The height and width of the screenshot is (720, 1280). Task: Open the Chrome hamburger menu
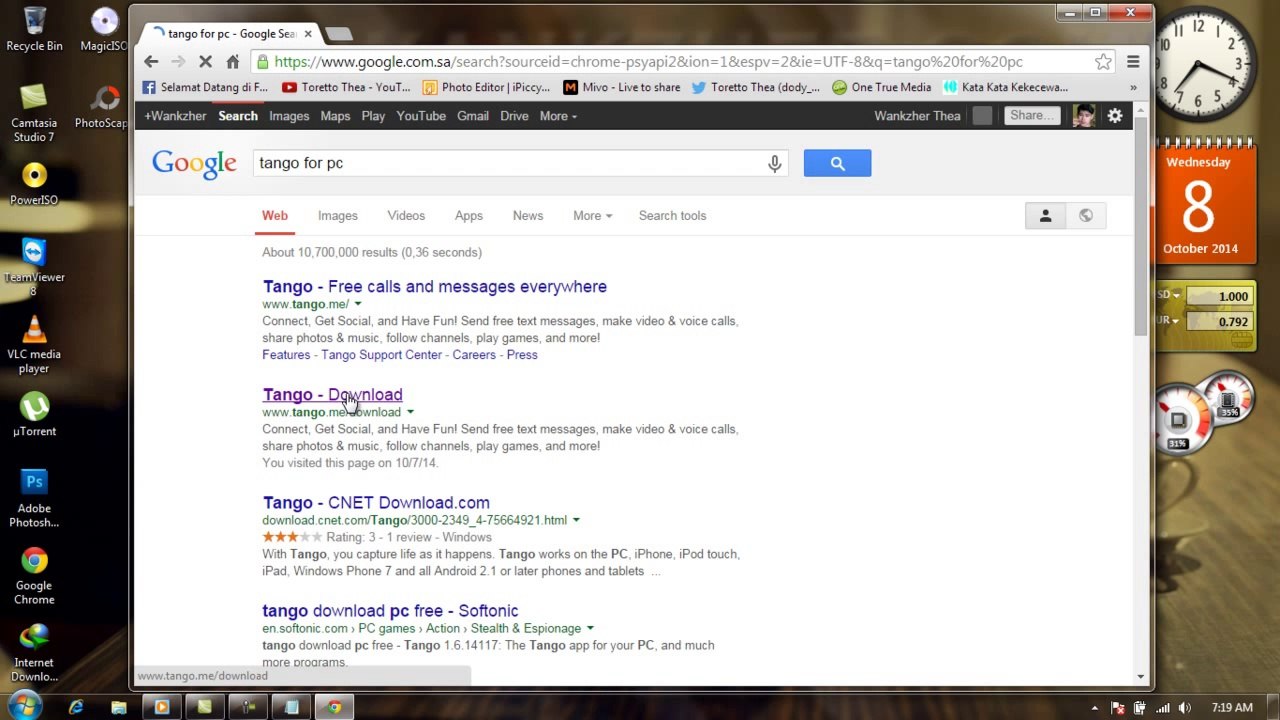[1133, 62]
